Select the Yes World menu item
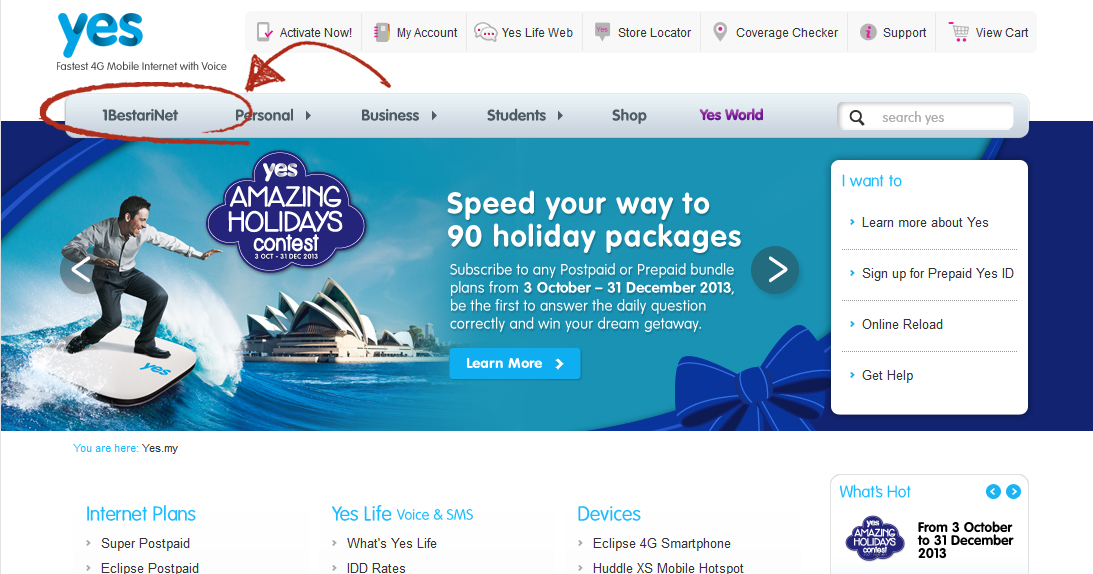 click(x=731, y=115)
